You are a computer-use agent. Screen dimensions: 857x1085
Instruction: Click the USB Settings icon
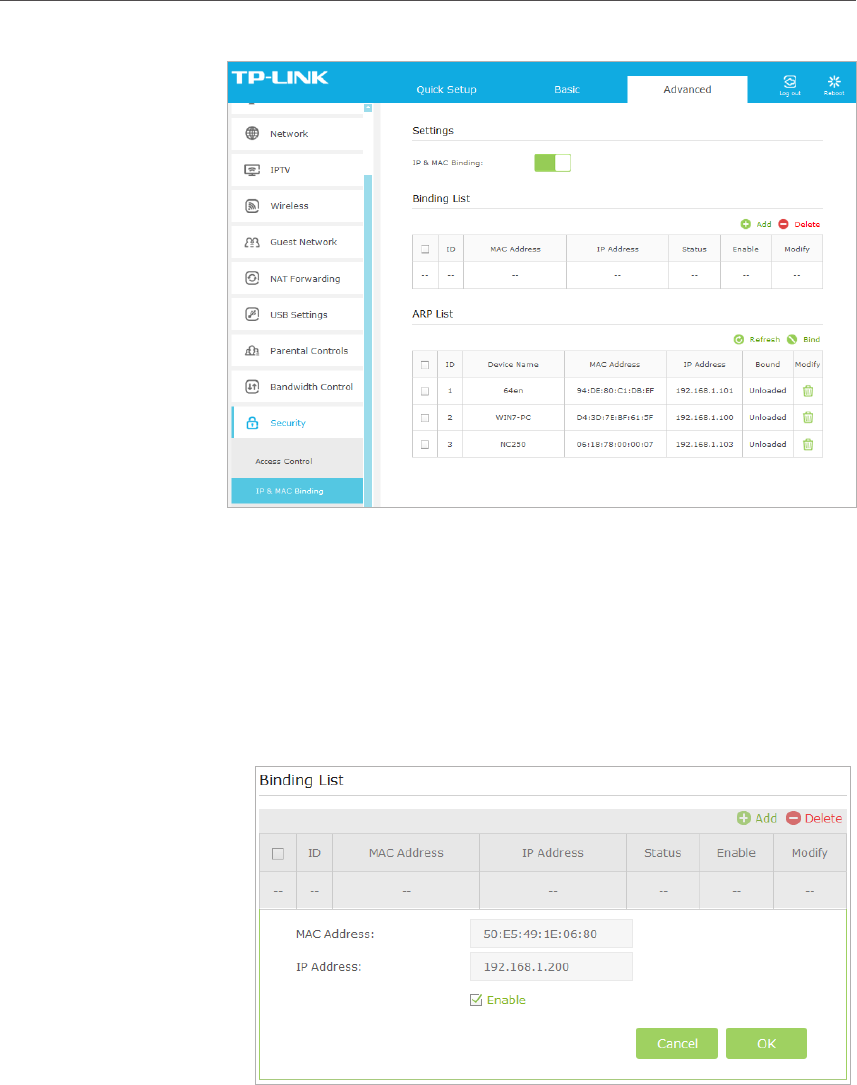[252, 314]
